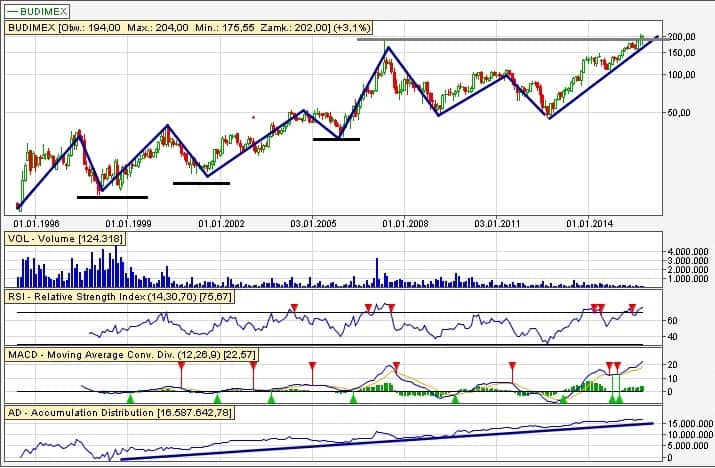
Task: Click the first red marker on RSI
Action: point(293,307)
